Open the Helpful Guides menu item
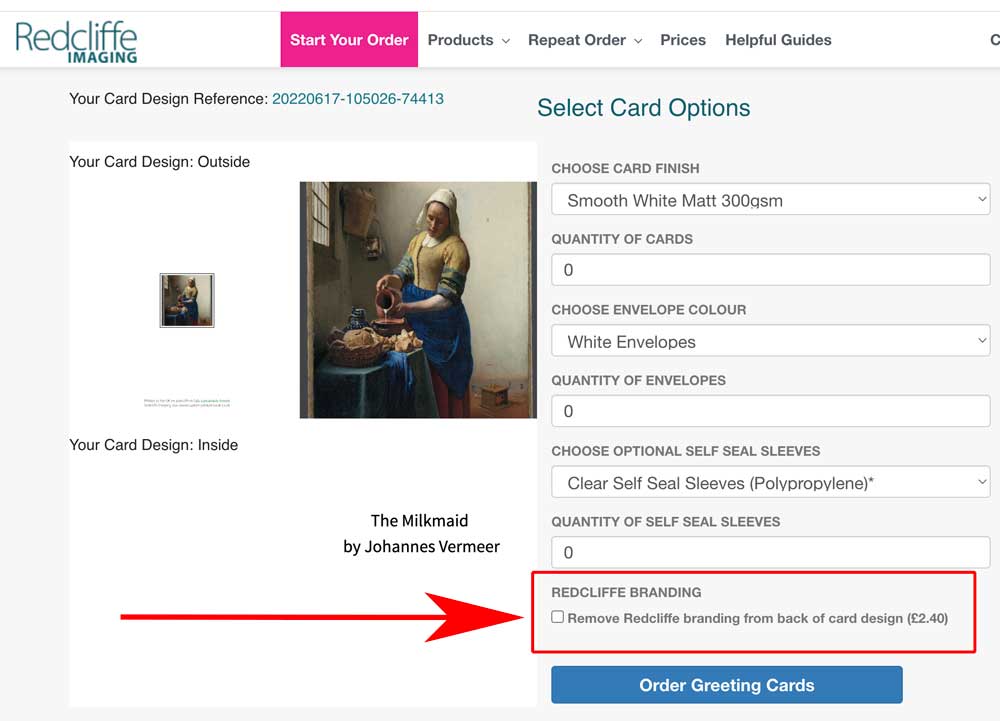The height and width of the screenshot is (721, 1000). pos(778,40)
